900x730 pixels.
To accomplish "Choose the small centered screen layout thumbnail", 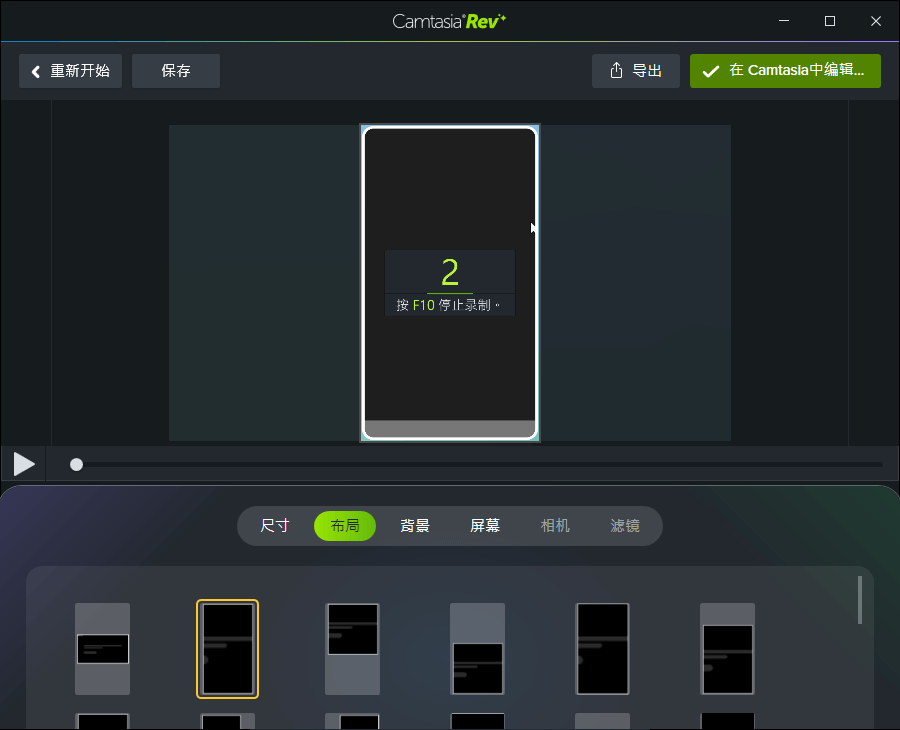I will tap(103, 649).
